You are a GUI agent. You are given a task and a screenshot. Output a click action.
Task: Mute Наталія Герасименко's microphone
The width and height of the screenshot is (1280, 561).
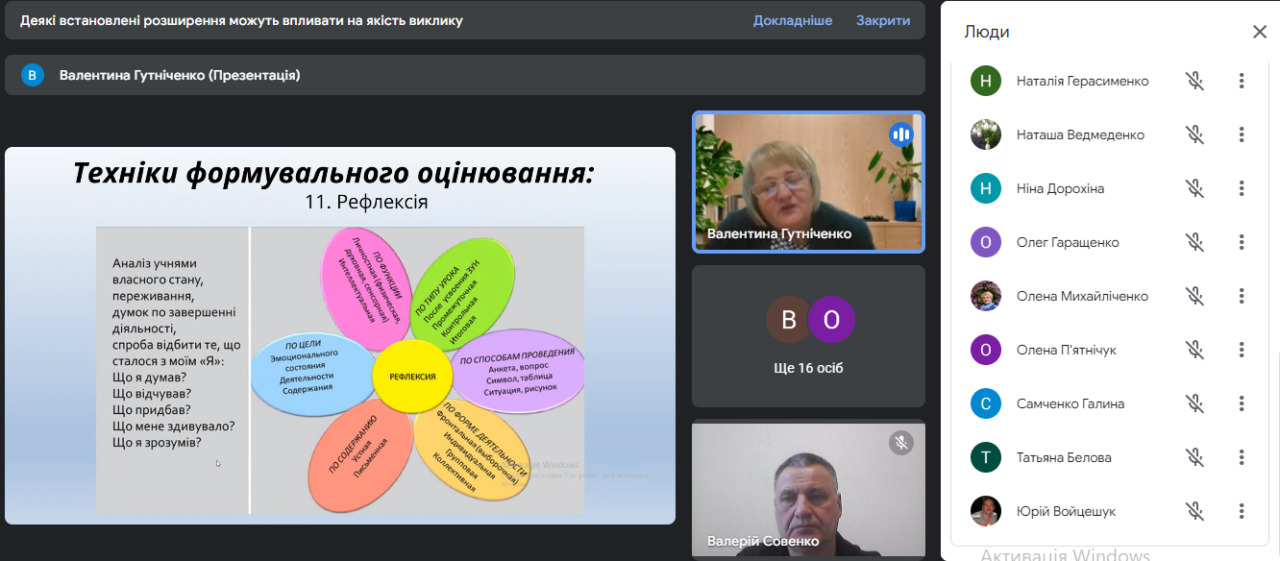point(1194,81)
